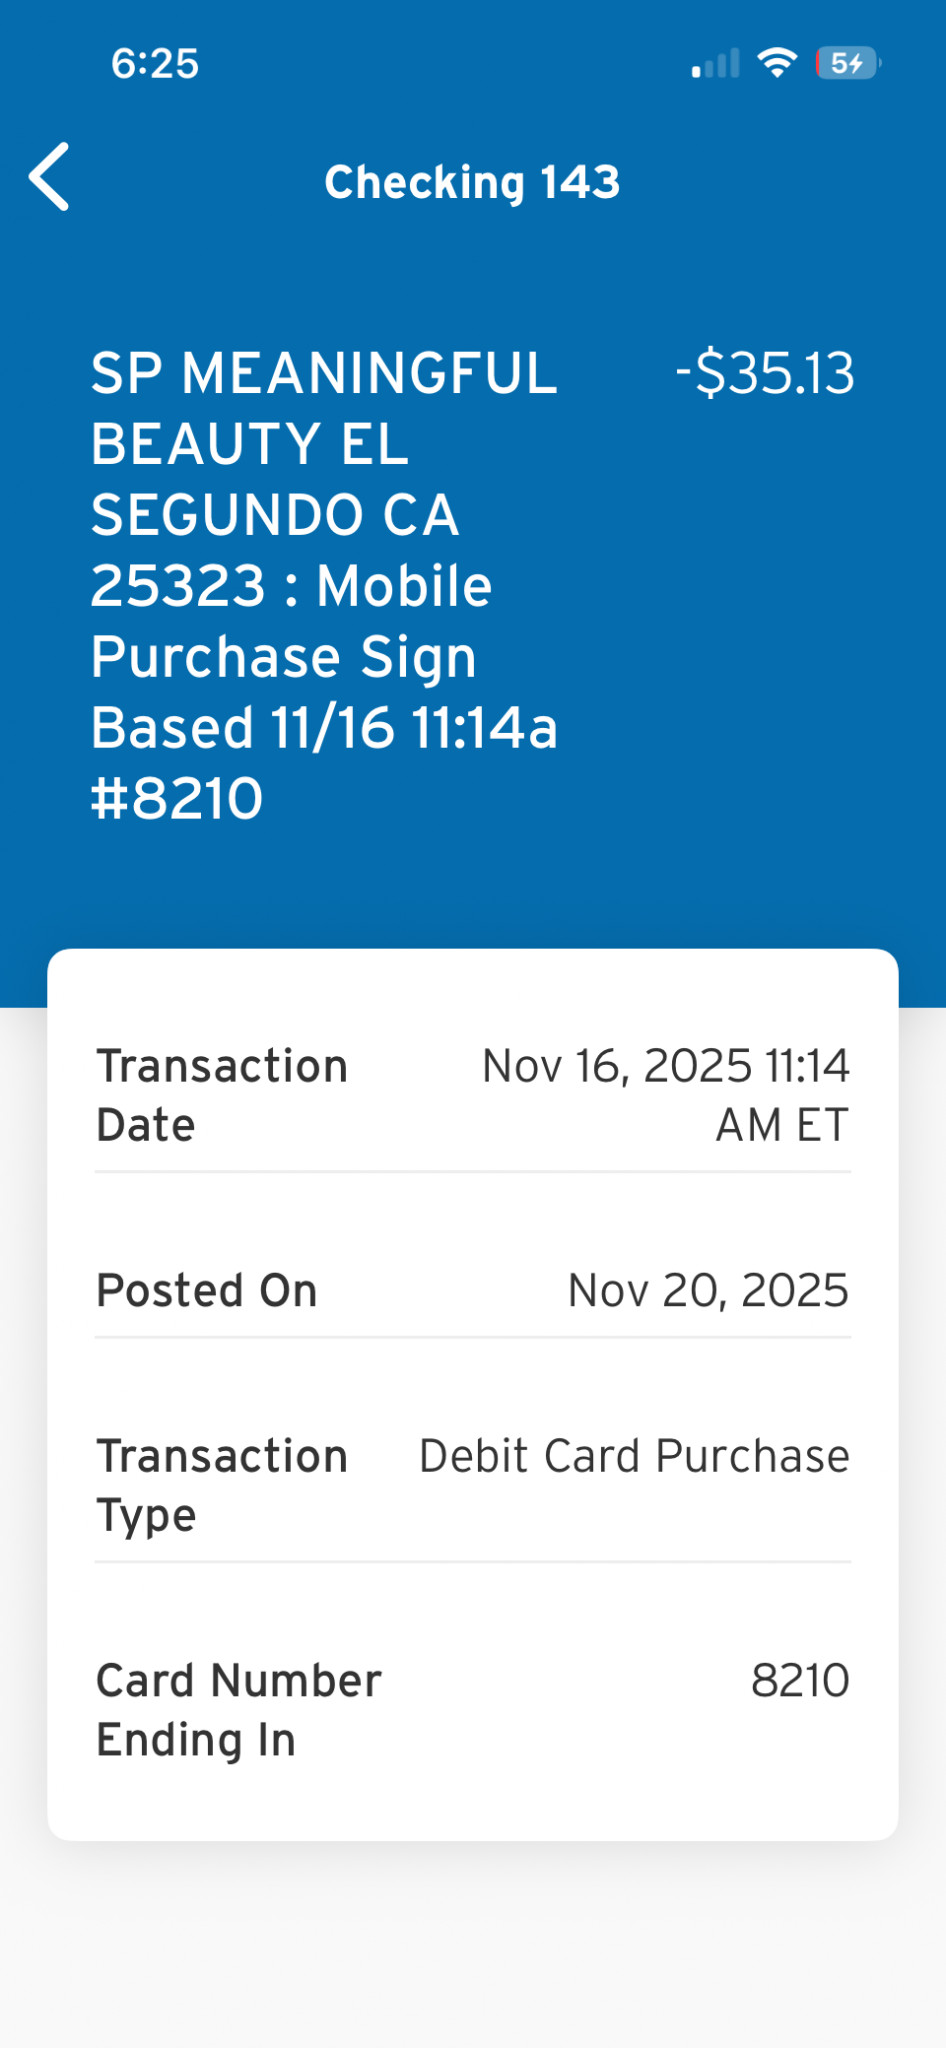
Task: Select the 8210 card number value
Action: tap(800, 1681)
